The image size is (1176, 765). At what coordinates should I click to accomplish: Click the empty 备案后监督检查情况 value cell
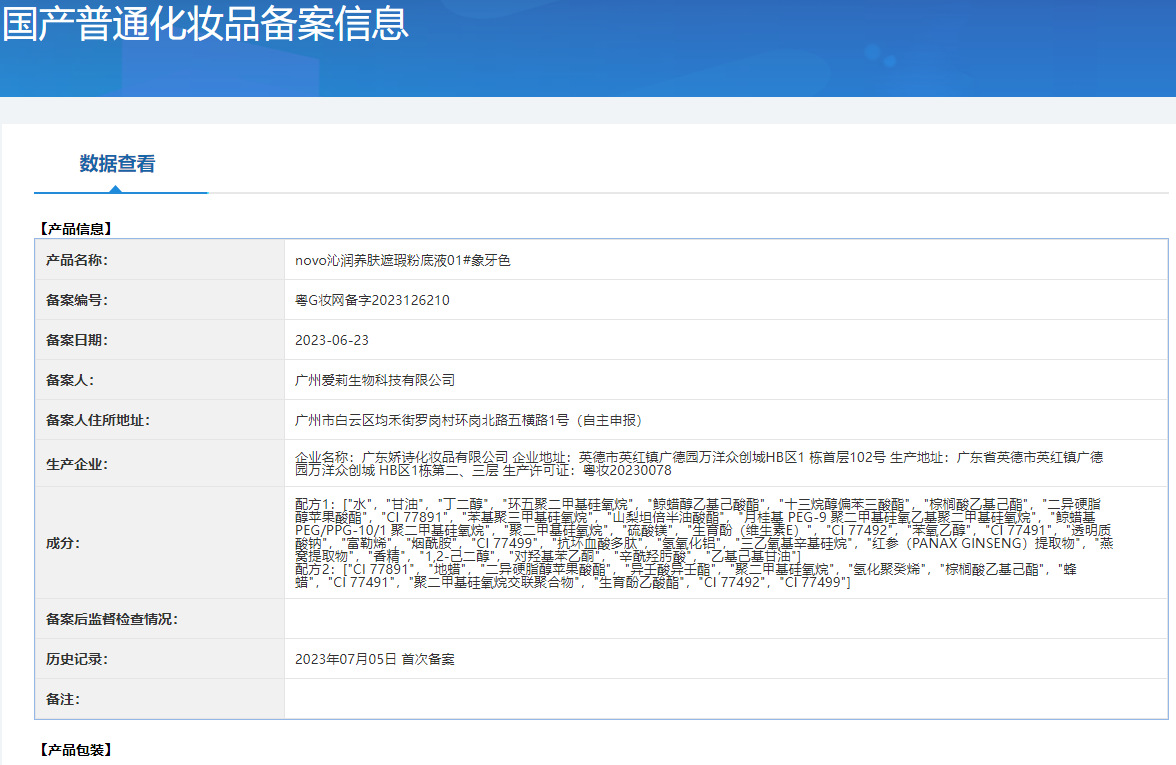coord(725,619)
